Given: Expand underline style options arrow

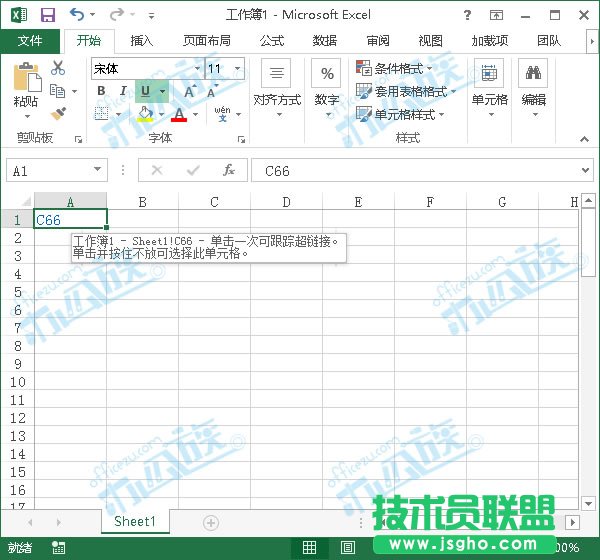Looking at the screenshot, I should (163, 91).
